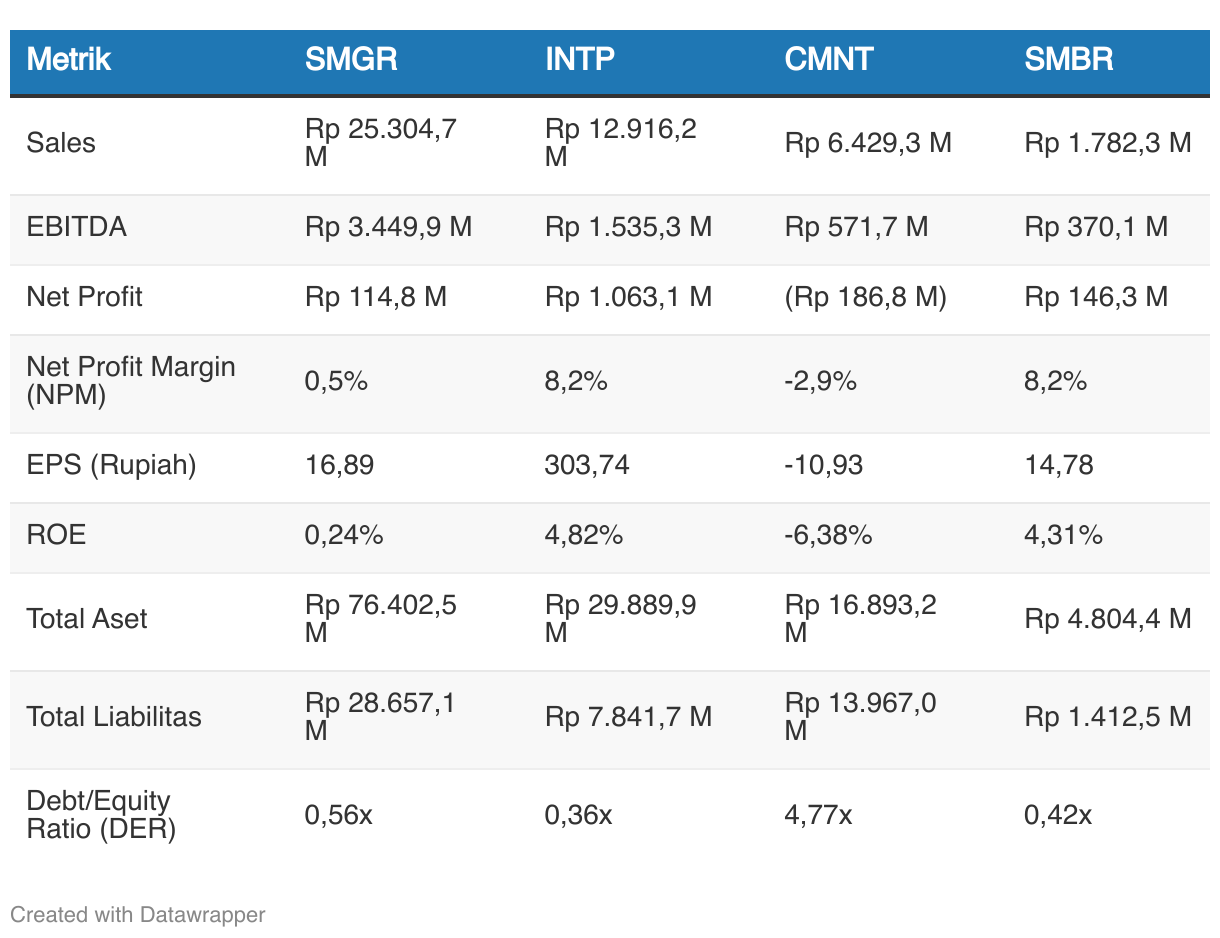1220x938 pixels.
Task: Select the Debt/Equity Ratio (DER) label
Action: point(101,814)
